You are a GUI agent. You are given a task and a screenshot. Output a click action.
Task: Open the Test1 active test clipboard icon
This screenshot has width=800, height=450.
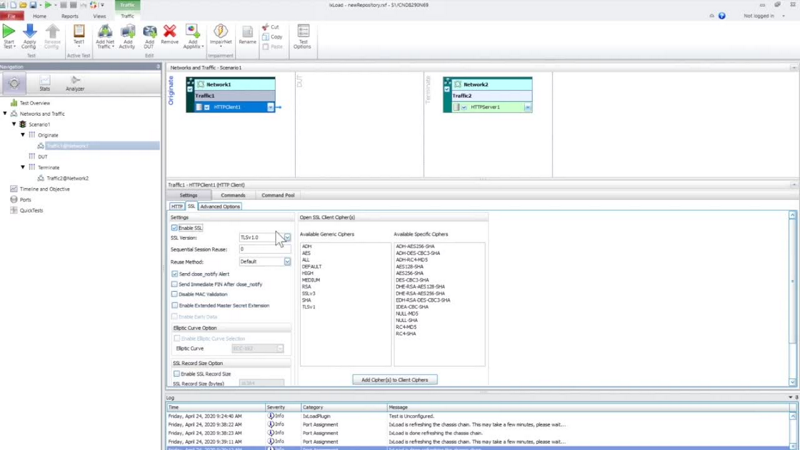click(79, 31)
